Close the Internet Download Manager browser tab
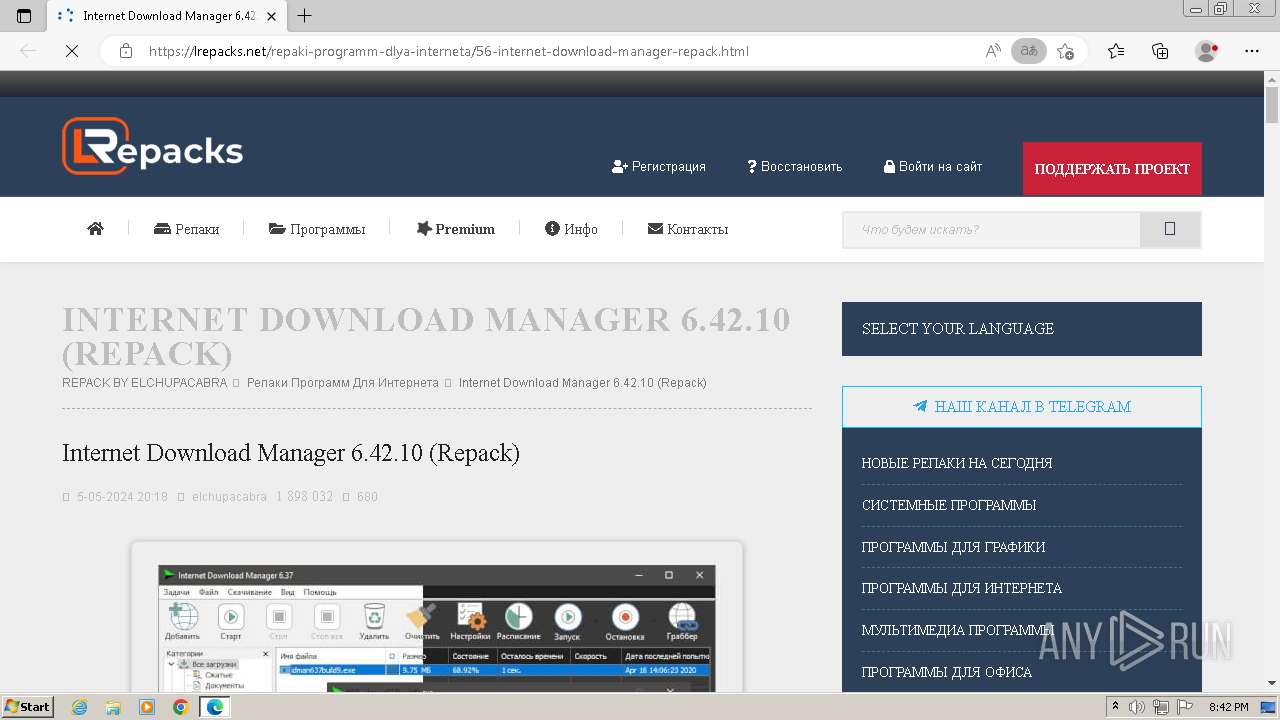Screen dimensions: 1280x720 pos(272,16)
